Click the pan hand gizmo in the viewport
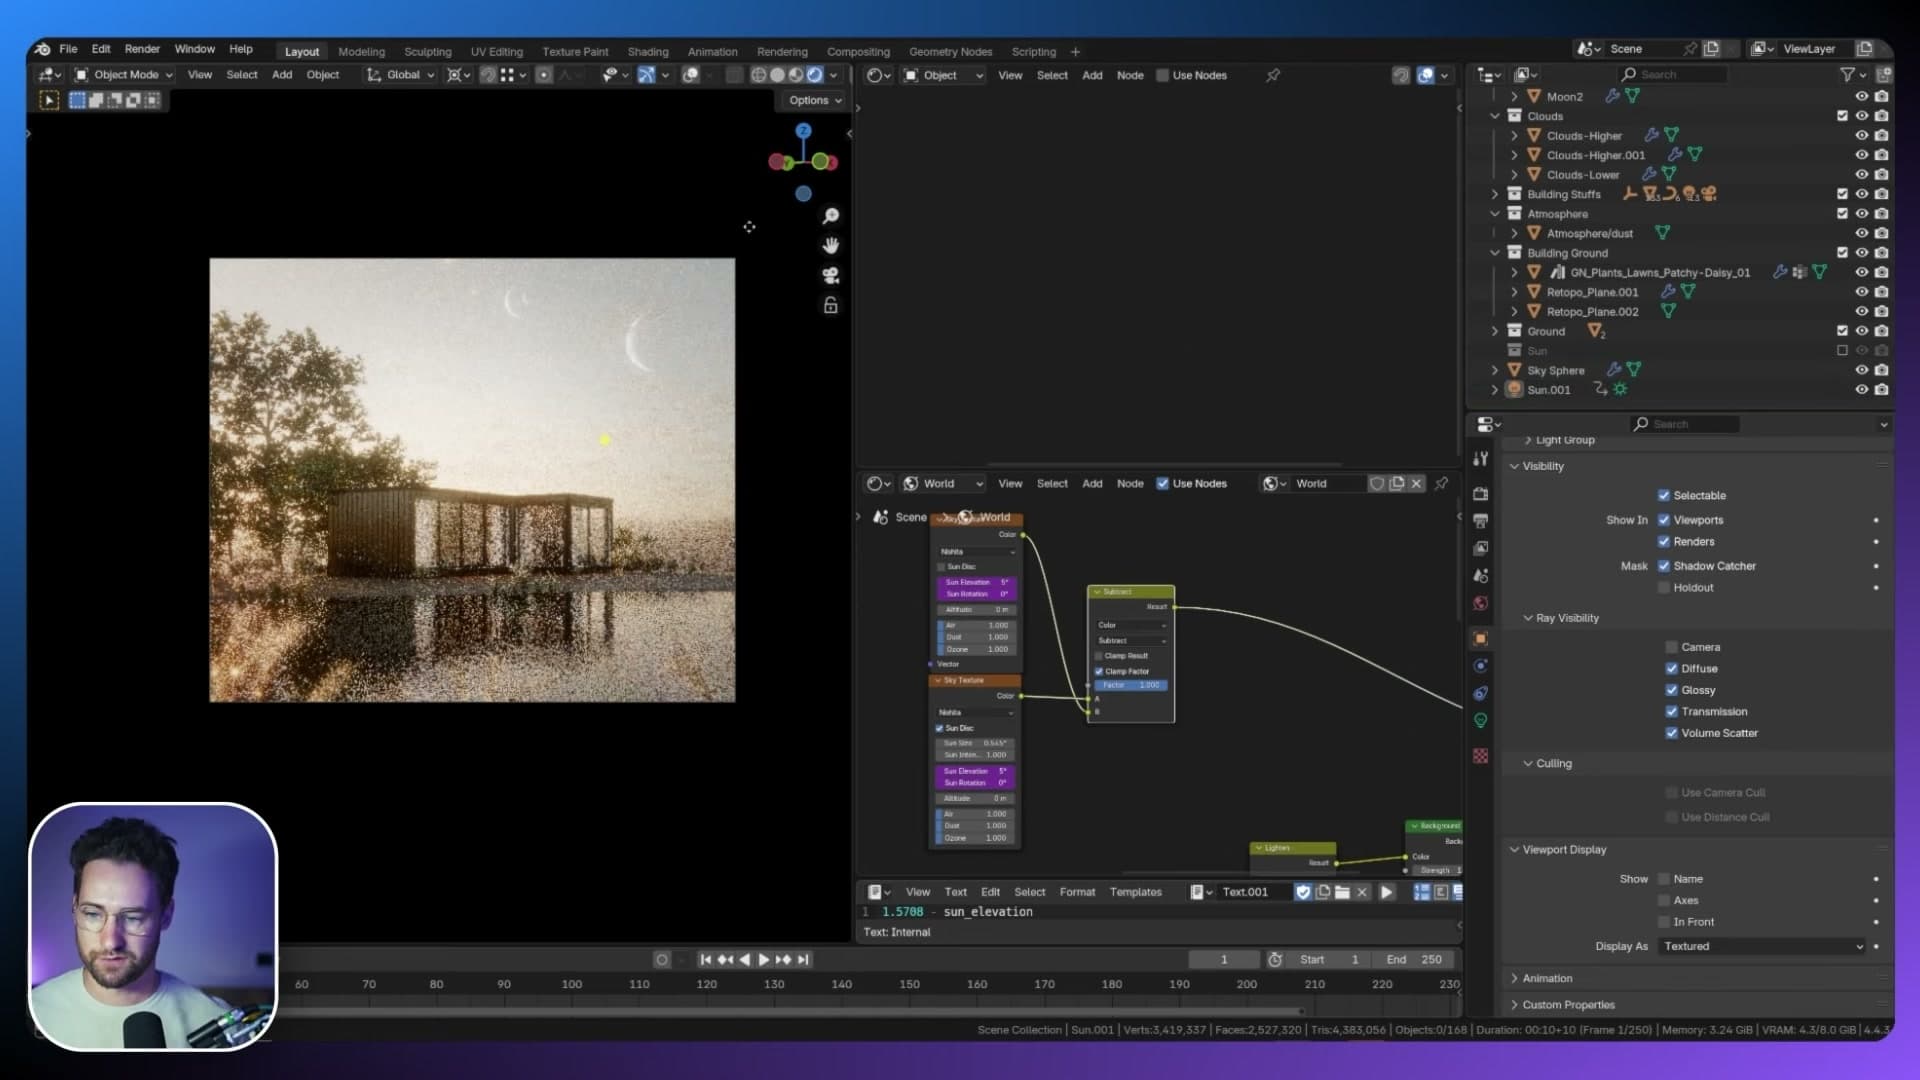 click(830, 246)
